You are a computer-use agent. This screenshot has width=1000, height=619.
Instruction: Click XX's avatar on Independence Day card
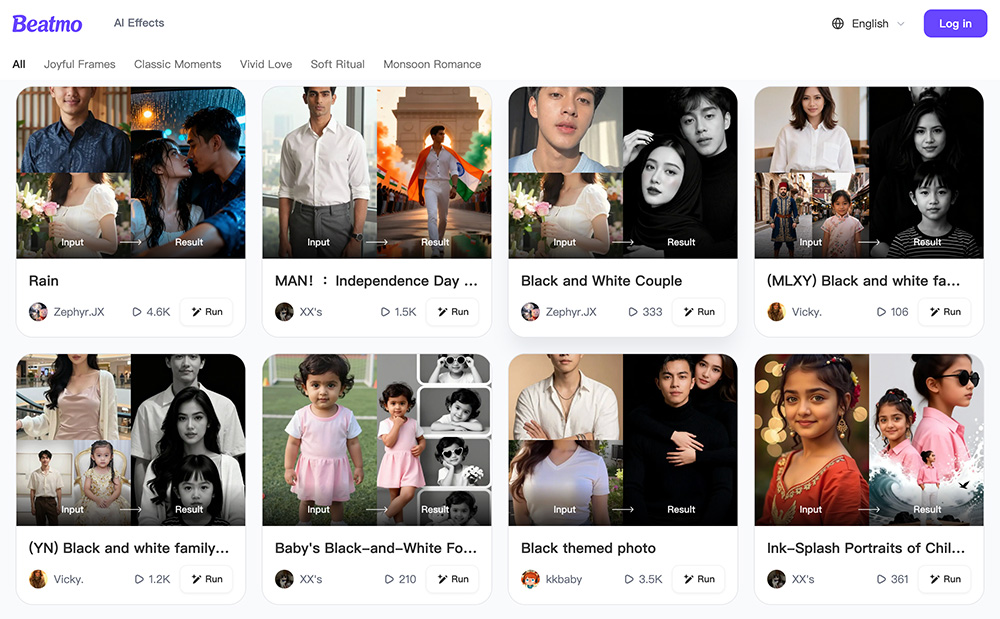[x=284, y=312]
